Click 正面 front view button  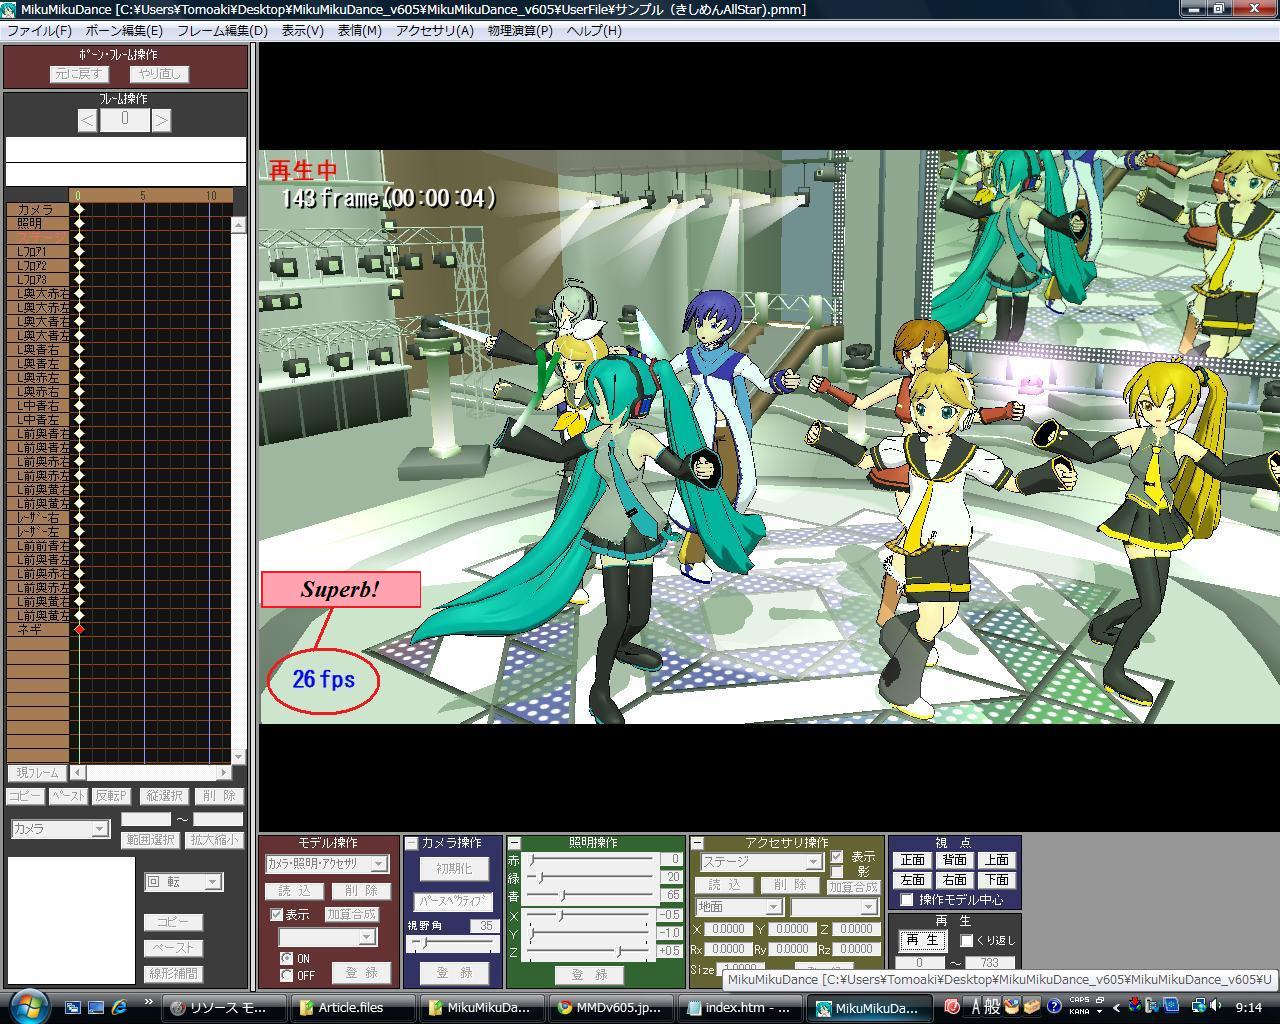[913, 860]
